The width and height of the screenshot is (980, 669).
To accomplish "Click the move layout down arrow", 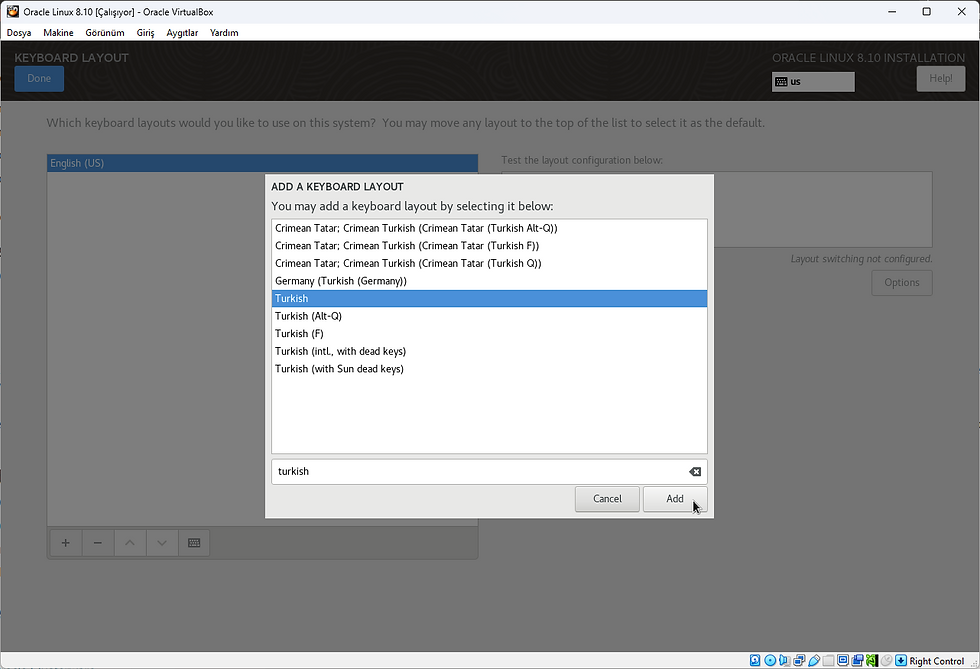I will tap(162, 543).
